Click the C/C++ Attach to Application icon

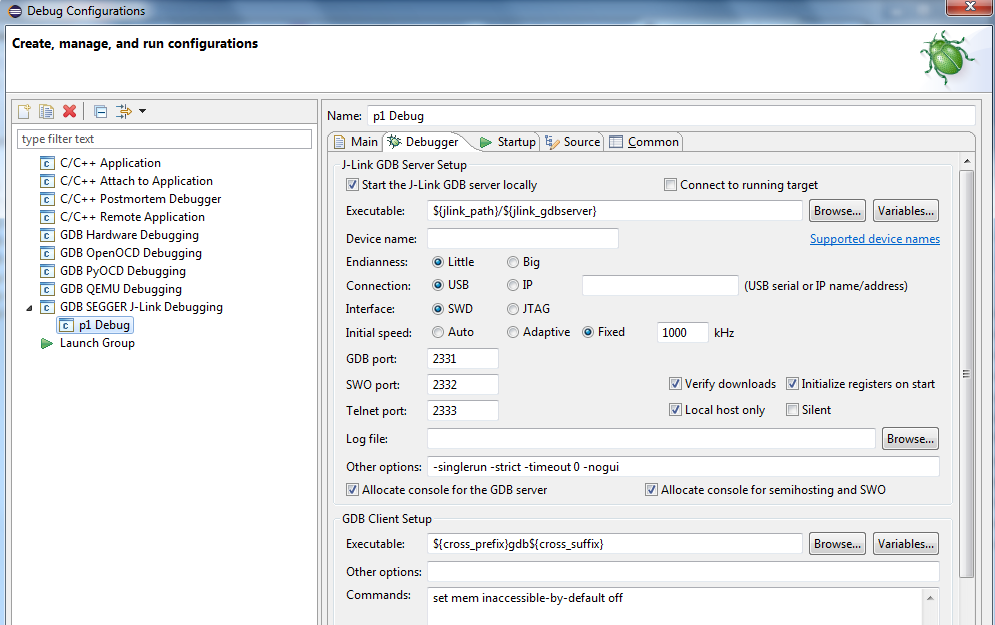pyautogui.click(x=47, y=181)
